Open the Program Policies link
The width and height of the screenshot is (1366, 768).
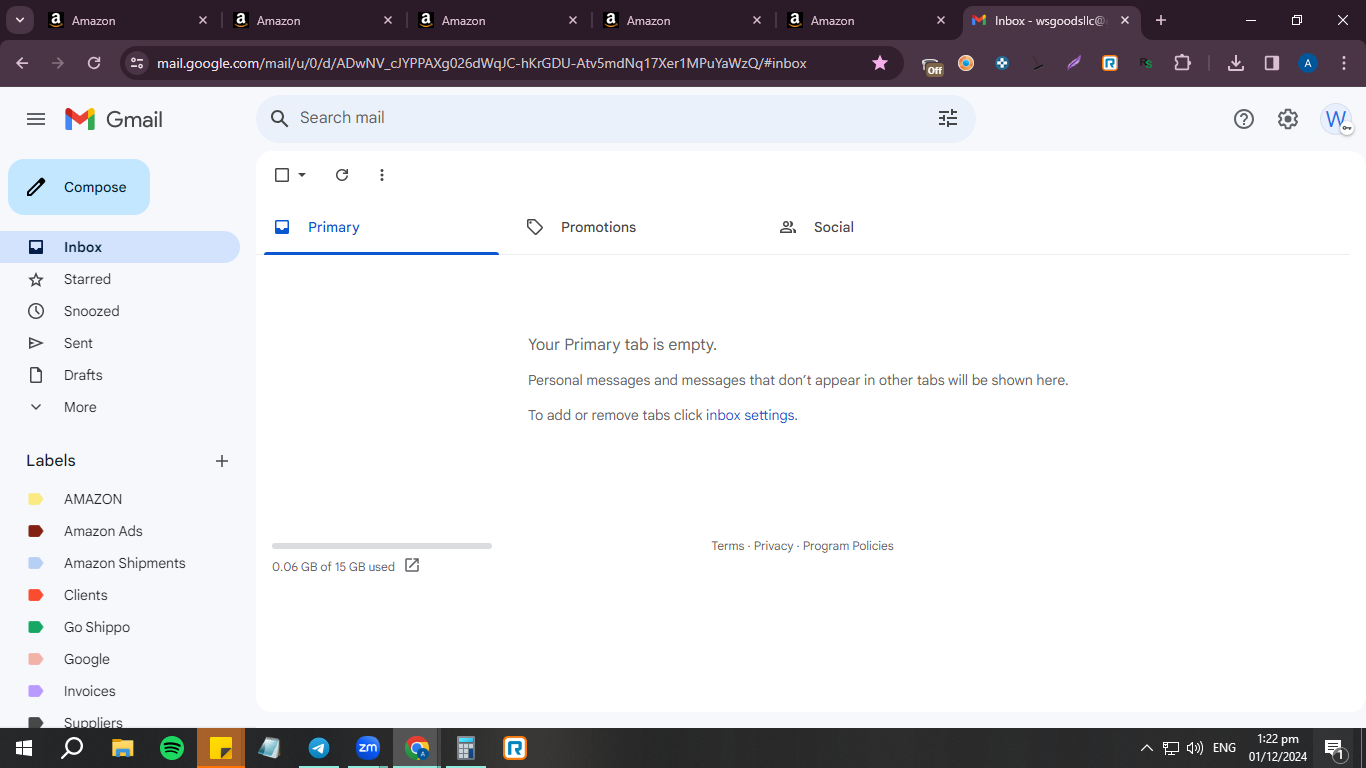848,546
